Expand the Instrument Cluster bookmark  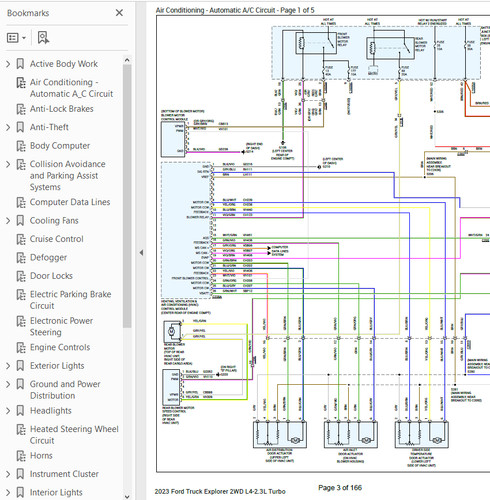[x=8, y=474]
